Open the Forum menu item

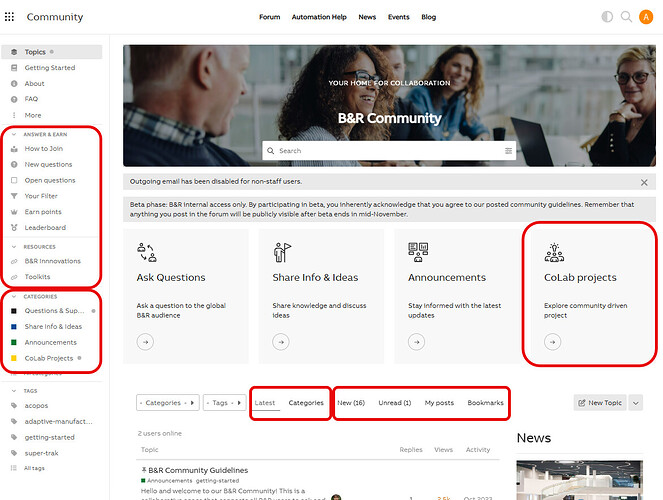(x=269, y=17)
